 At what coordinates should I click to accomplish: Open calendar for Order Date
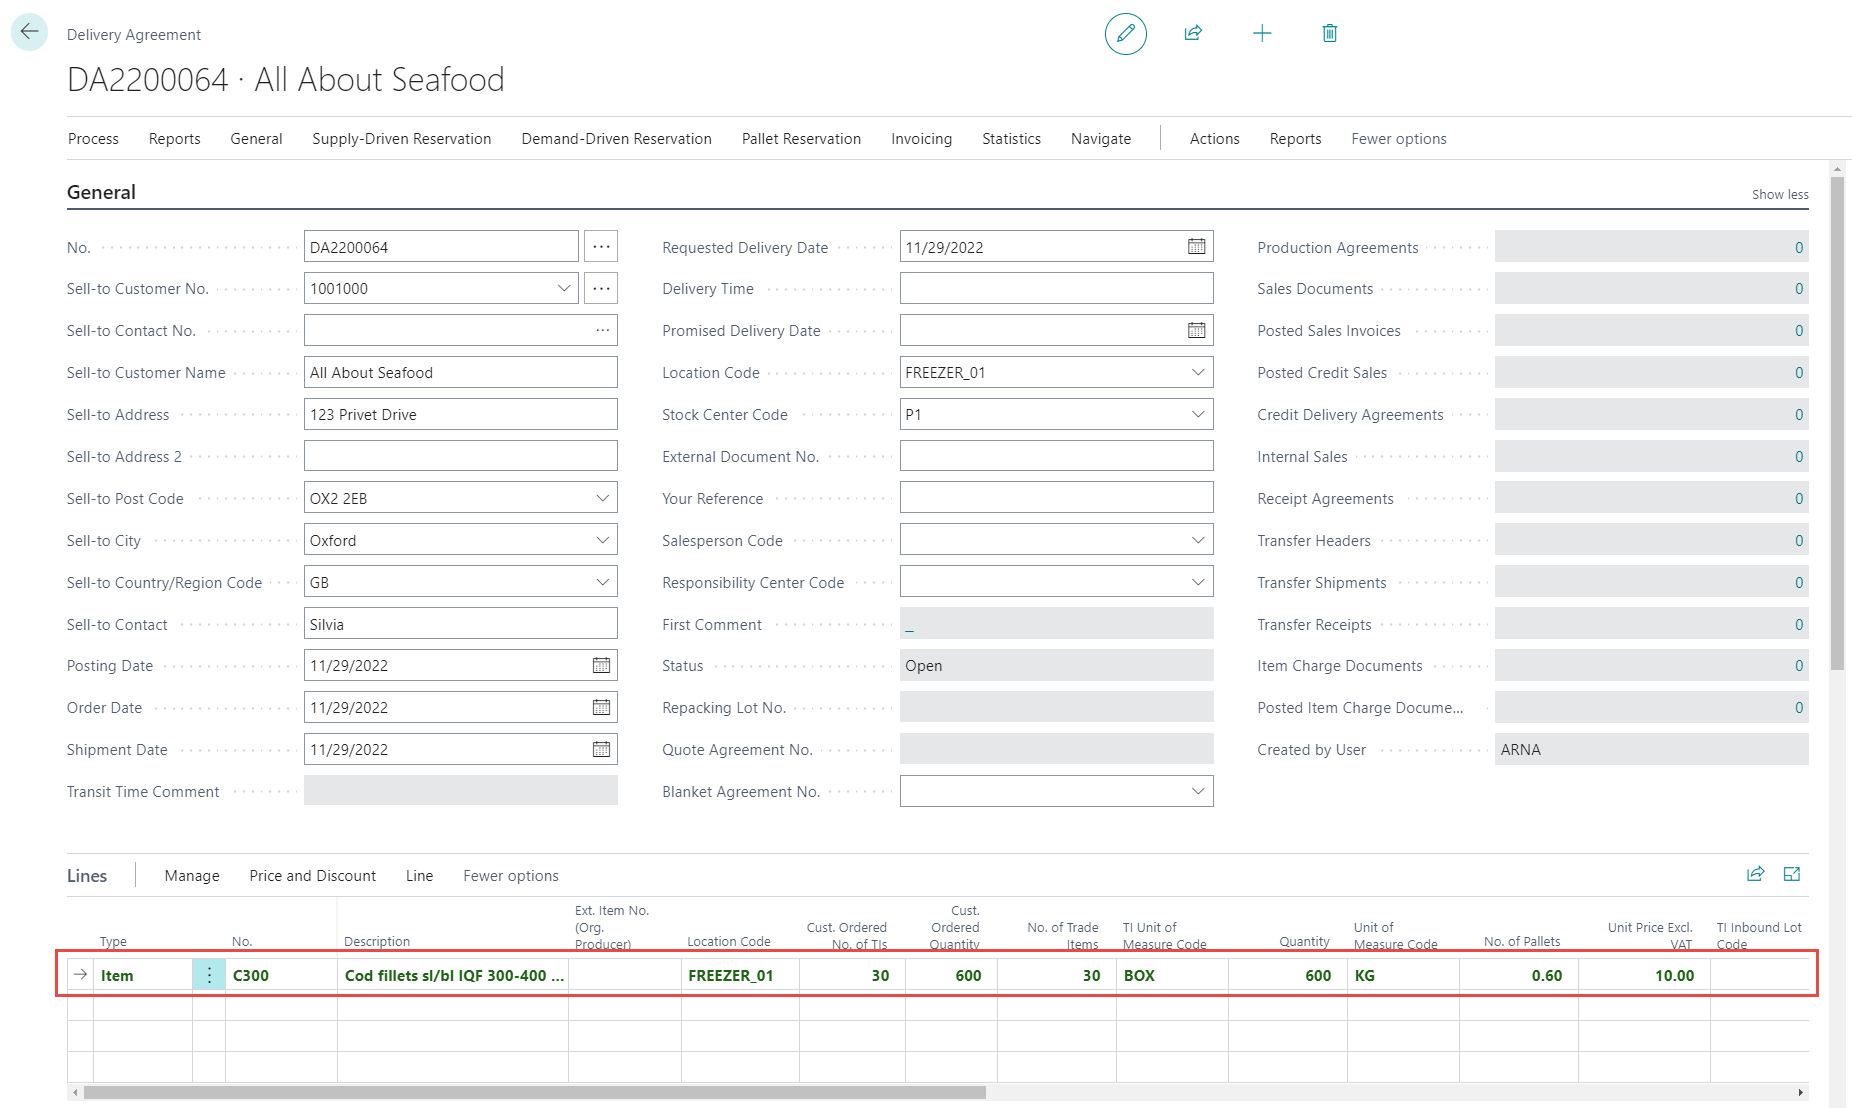(601, 707)
